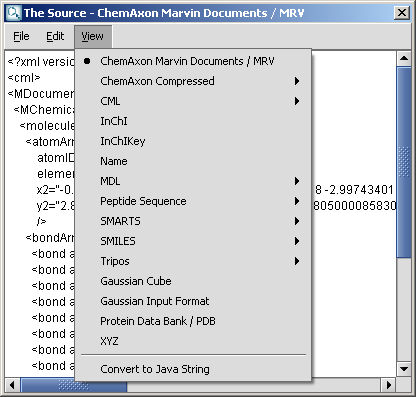The height and width of the screenshot is (397, 416).
Task: Choose Convert to Java String
Action: 193,369
